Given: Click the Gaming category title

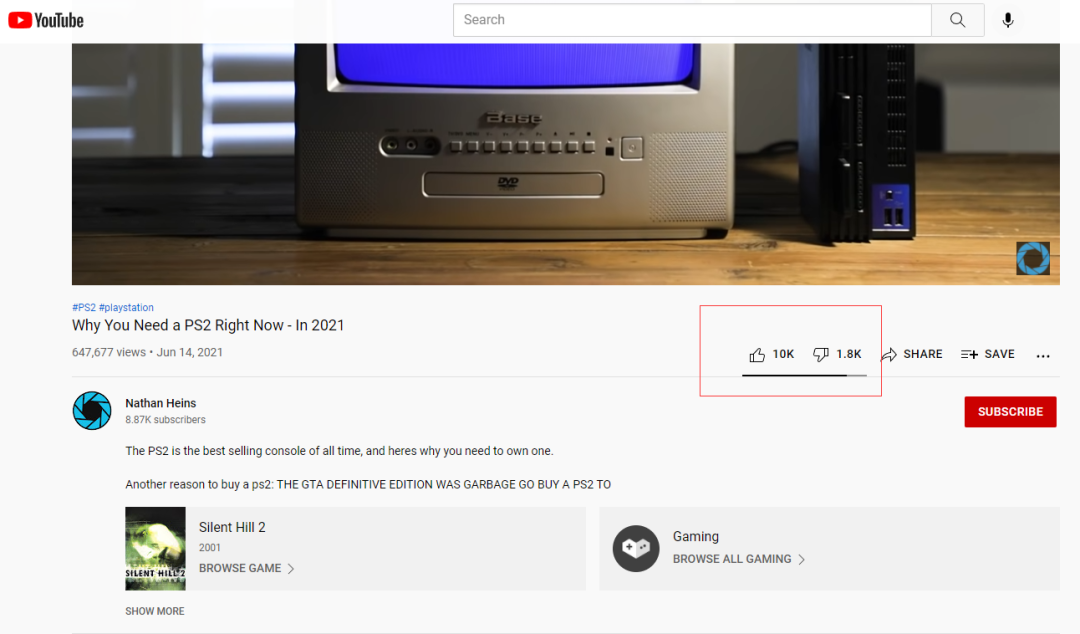Looking at the screenshot, I should pos(696,536).
